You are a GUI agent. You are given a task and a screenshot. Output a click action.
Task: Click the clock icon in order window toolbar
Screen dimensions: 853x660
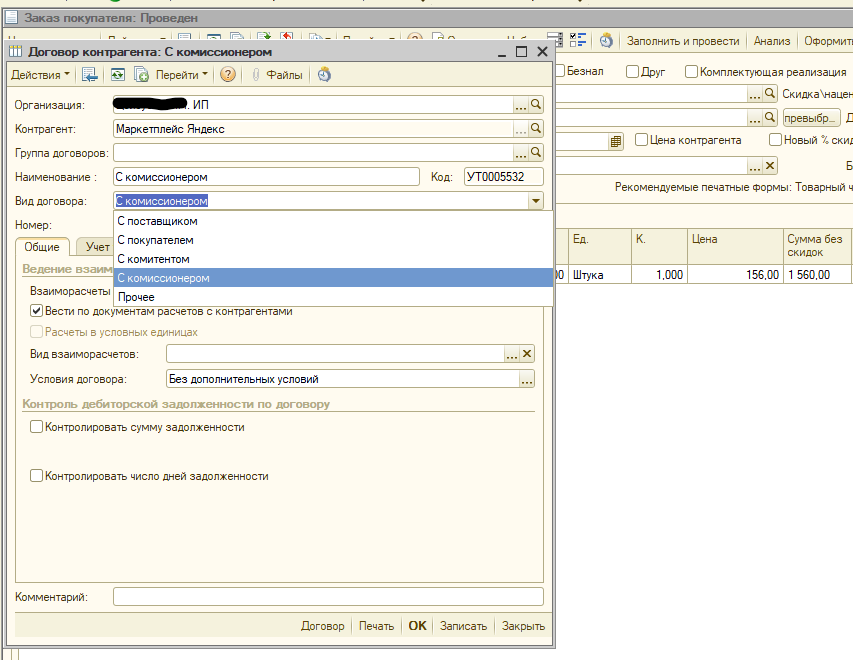(x=606, y=41)
